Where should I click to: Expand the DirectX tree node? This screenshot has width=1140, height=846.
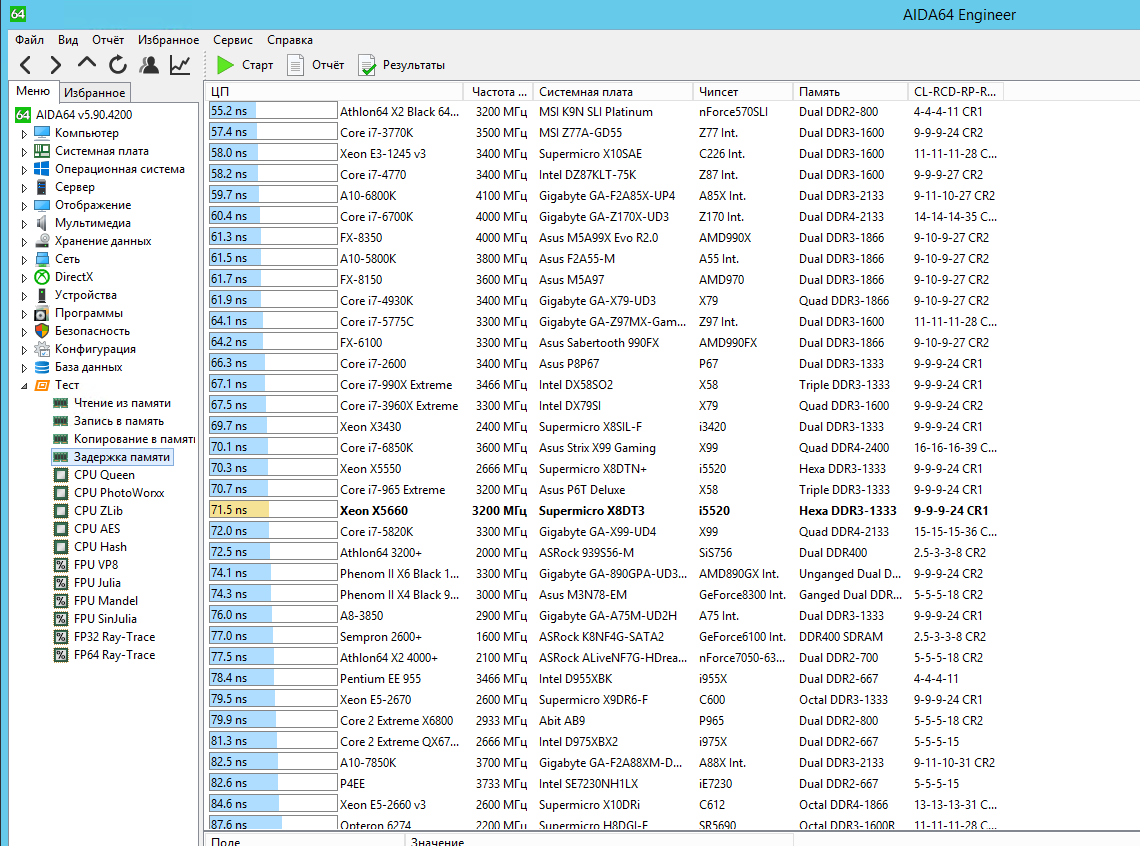pyautogui.click(x=24, y=278)
